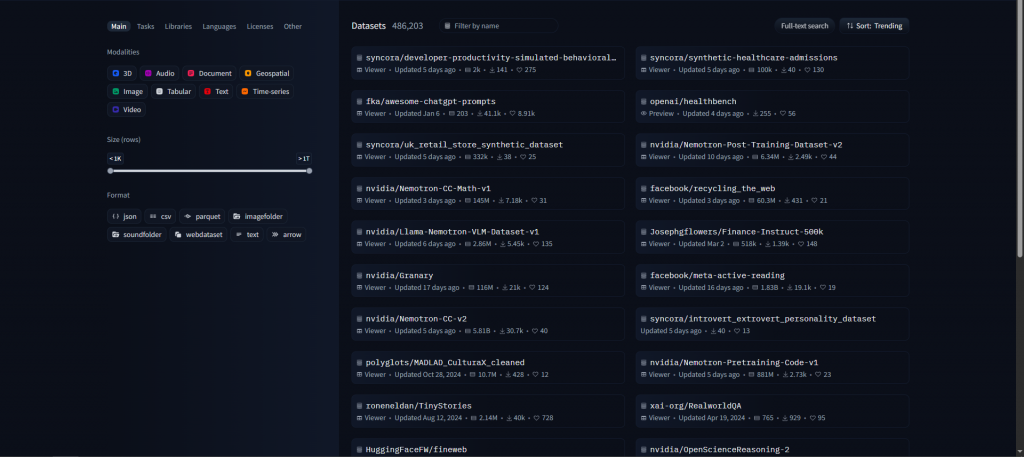This screenshot has width=1024, height=457.
Task: Filter by webdataset format
Action: [x=199, y=234]
